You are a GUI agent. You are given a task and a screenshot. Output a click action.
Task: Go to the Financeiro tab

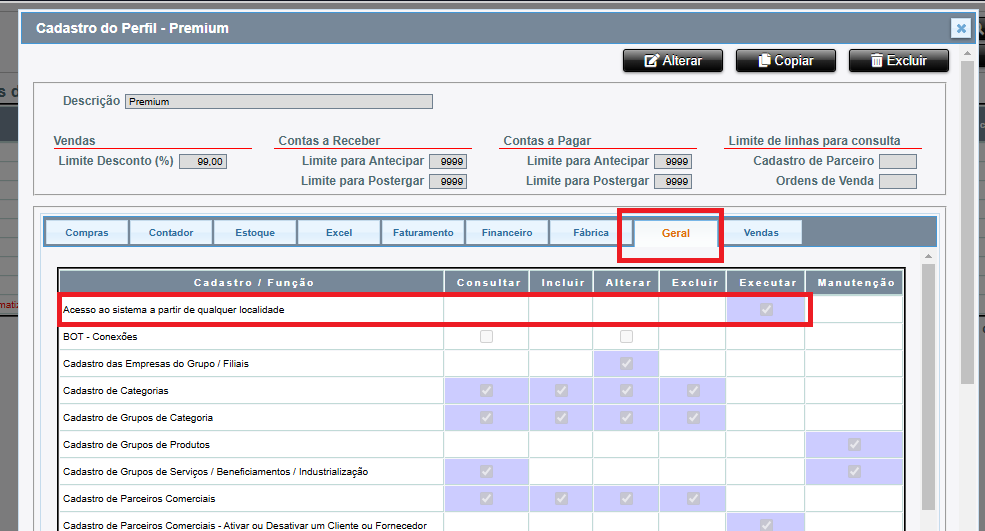point(507,233)
